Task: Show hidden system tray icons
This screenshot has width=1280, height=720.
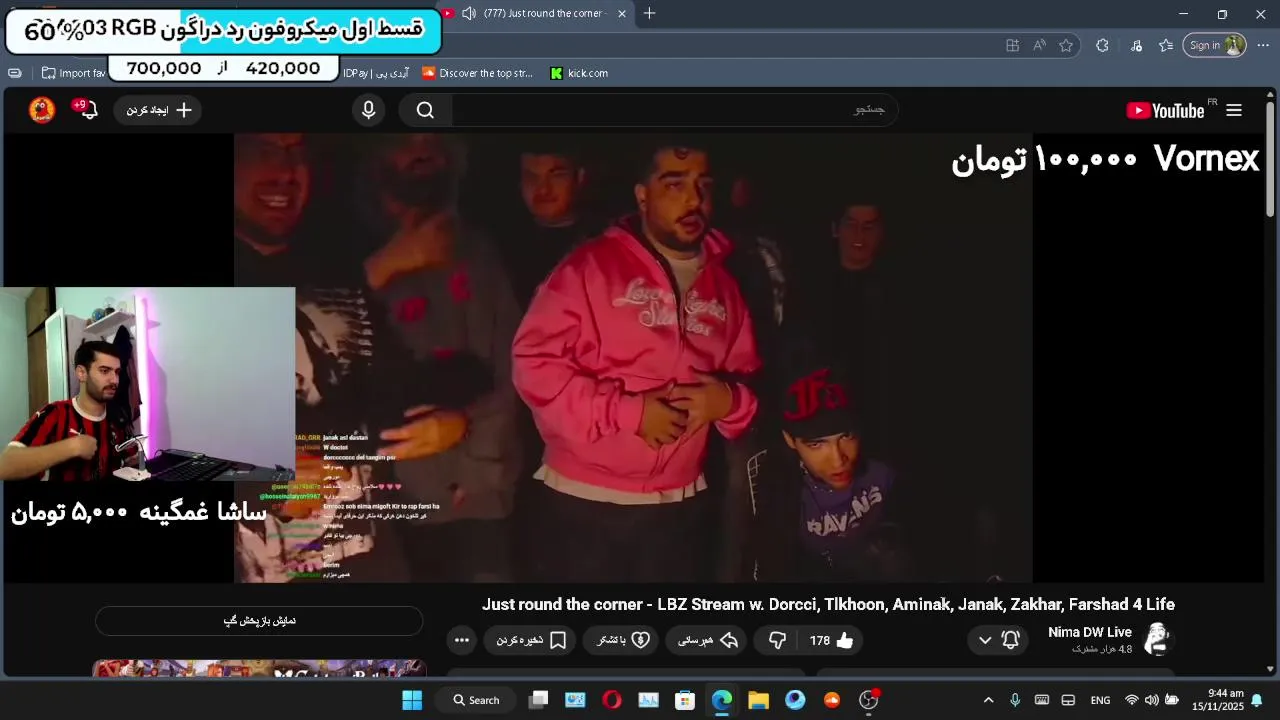Action: [988, 700]
